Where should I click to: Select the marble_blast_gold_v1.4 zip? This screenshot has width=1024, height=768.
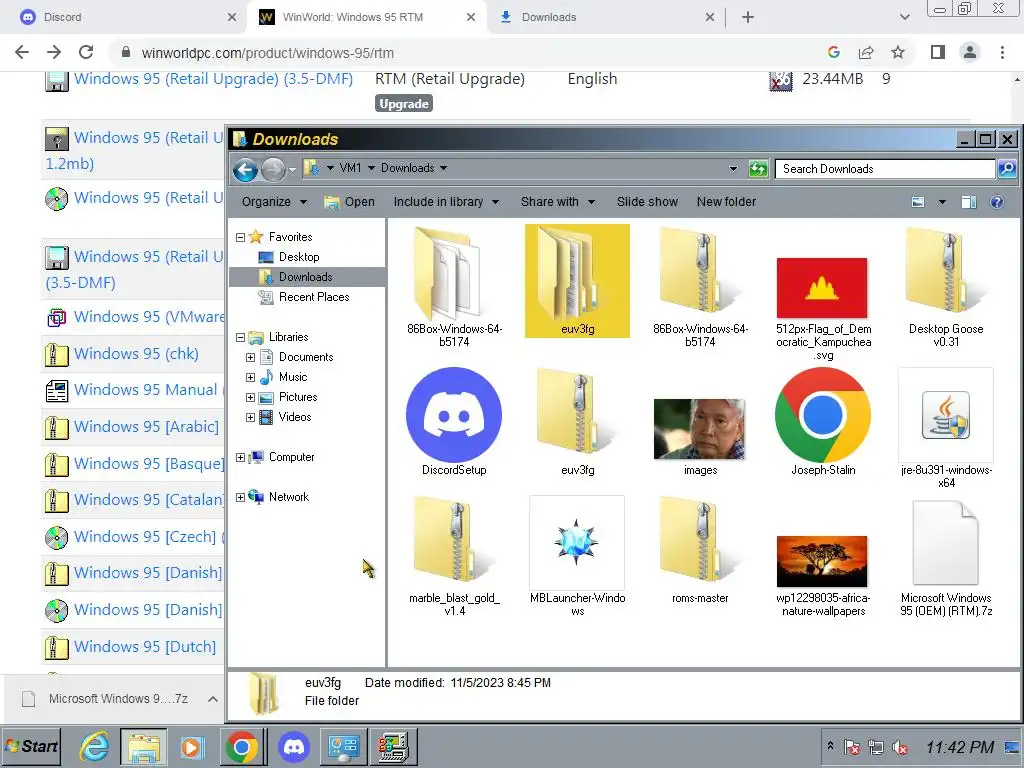click(x=455, y=556)
